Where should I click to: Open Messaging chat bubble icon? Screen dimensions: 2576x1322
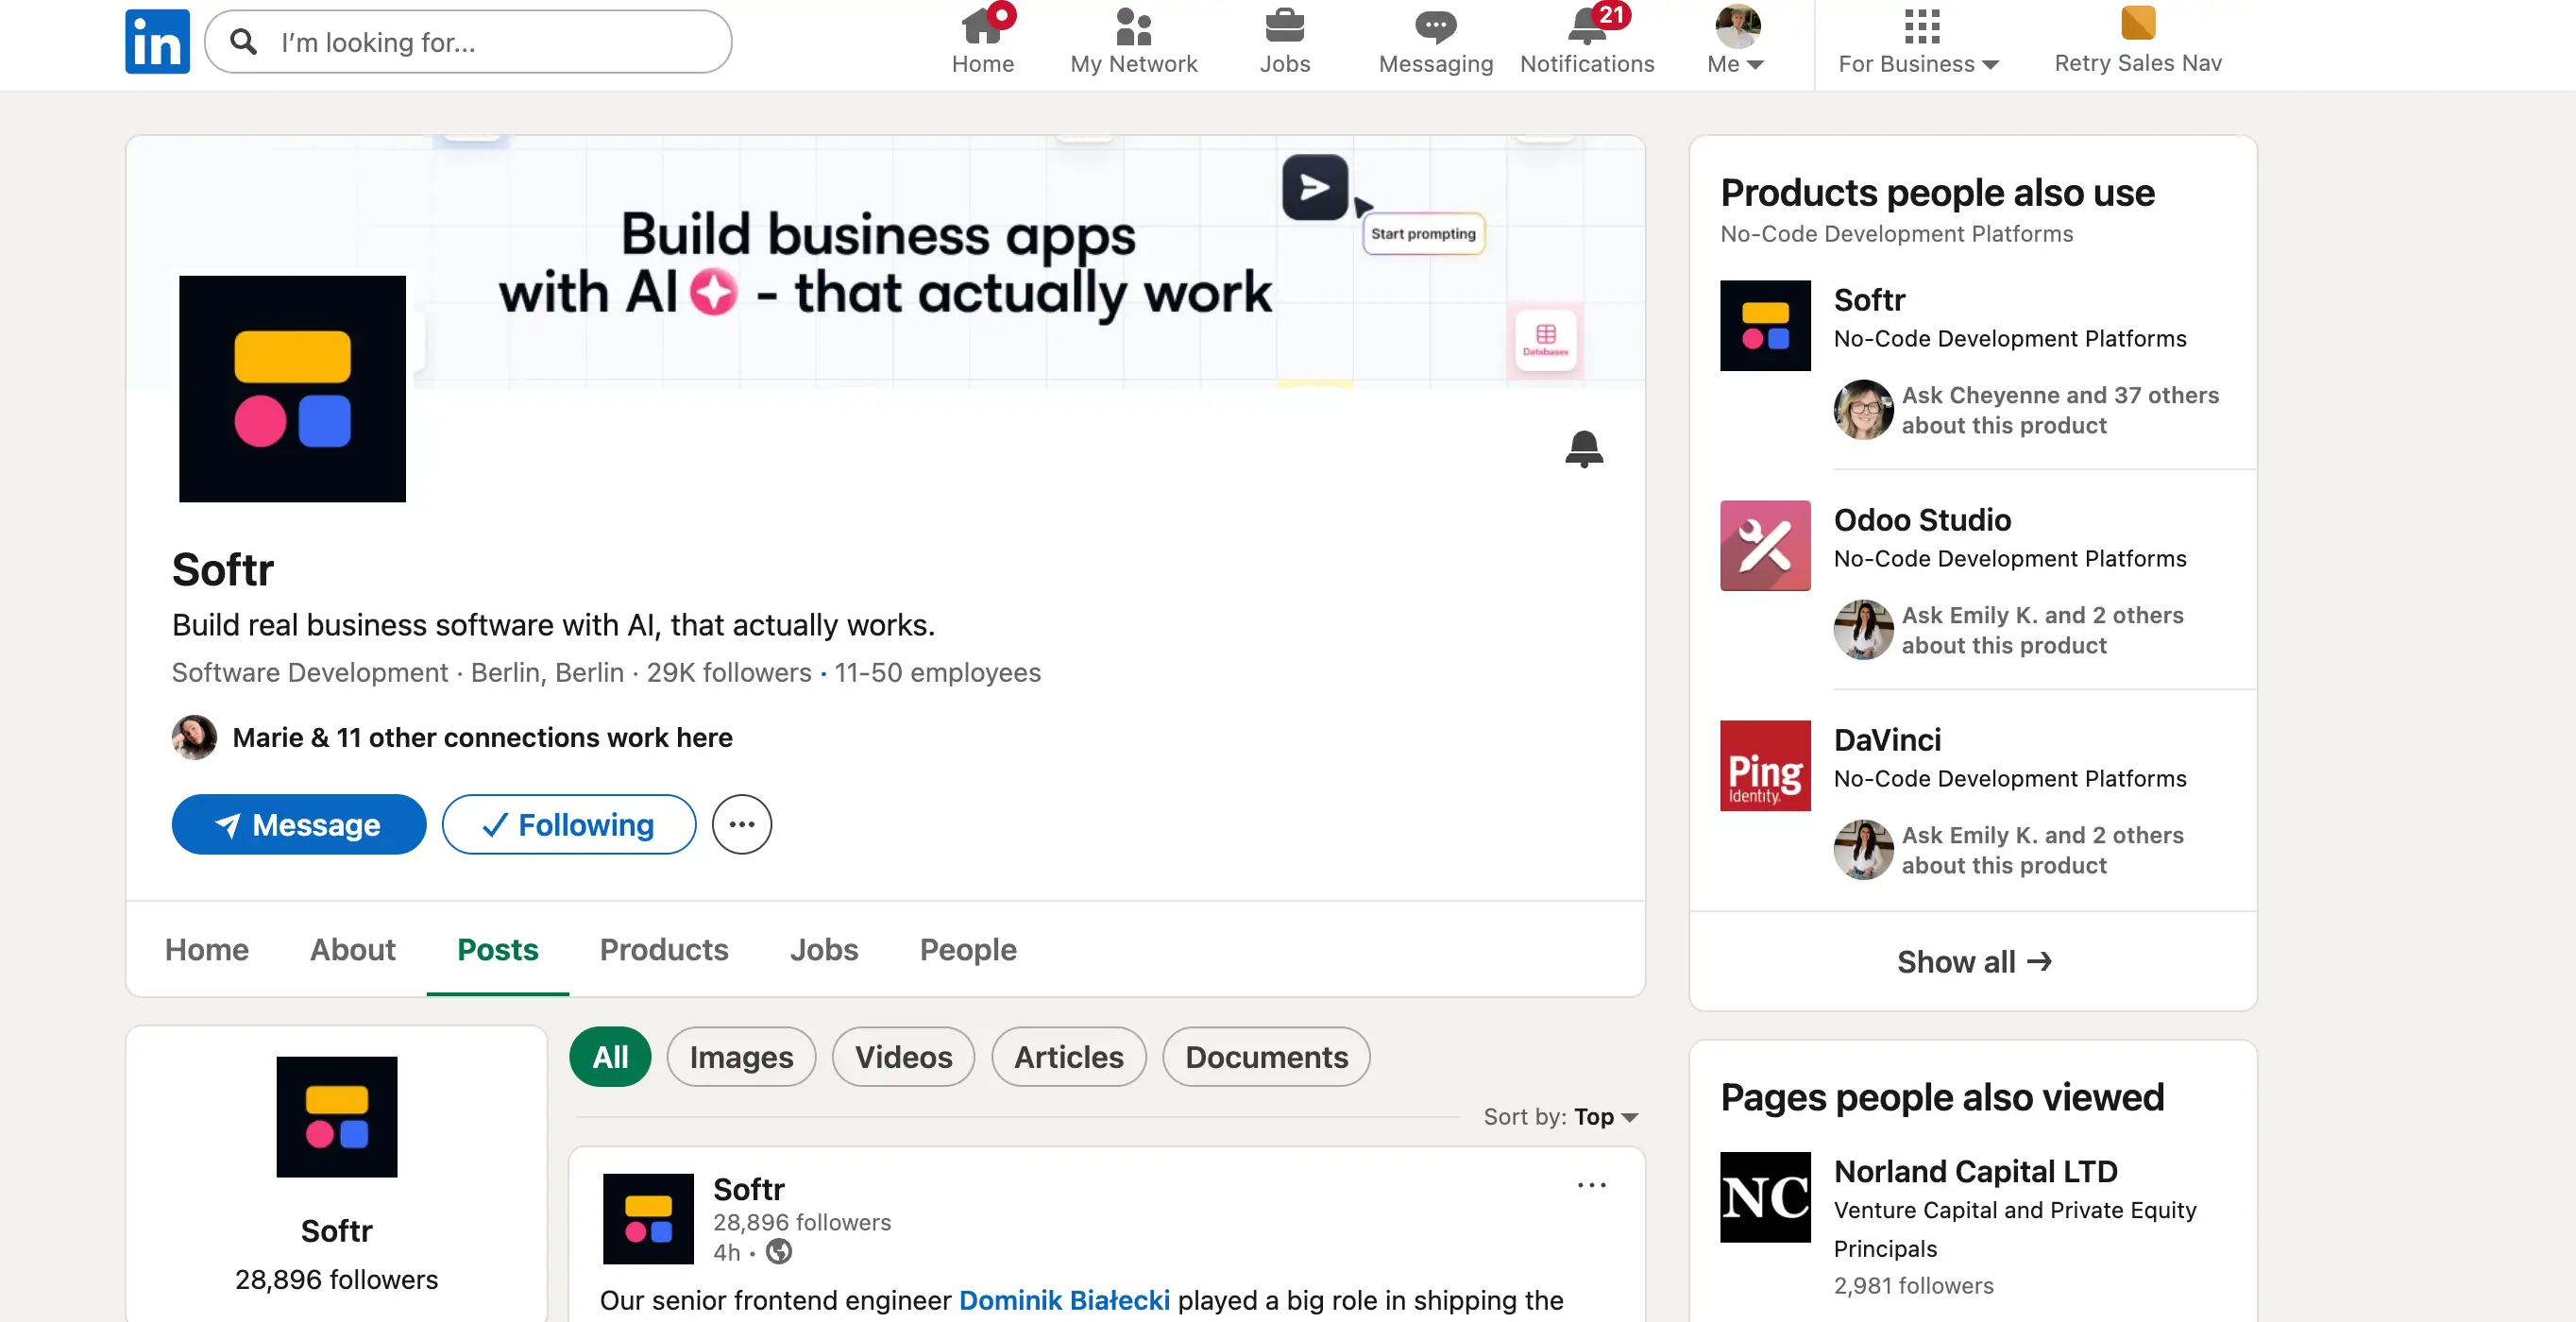point(1435,27)
